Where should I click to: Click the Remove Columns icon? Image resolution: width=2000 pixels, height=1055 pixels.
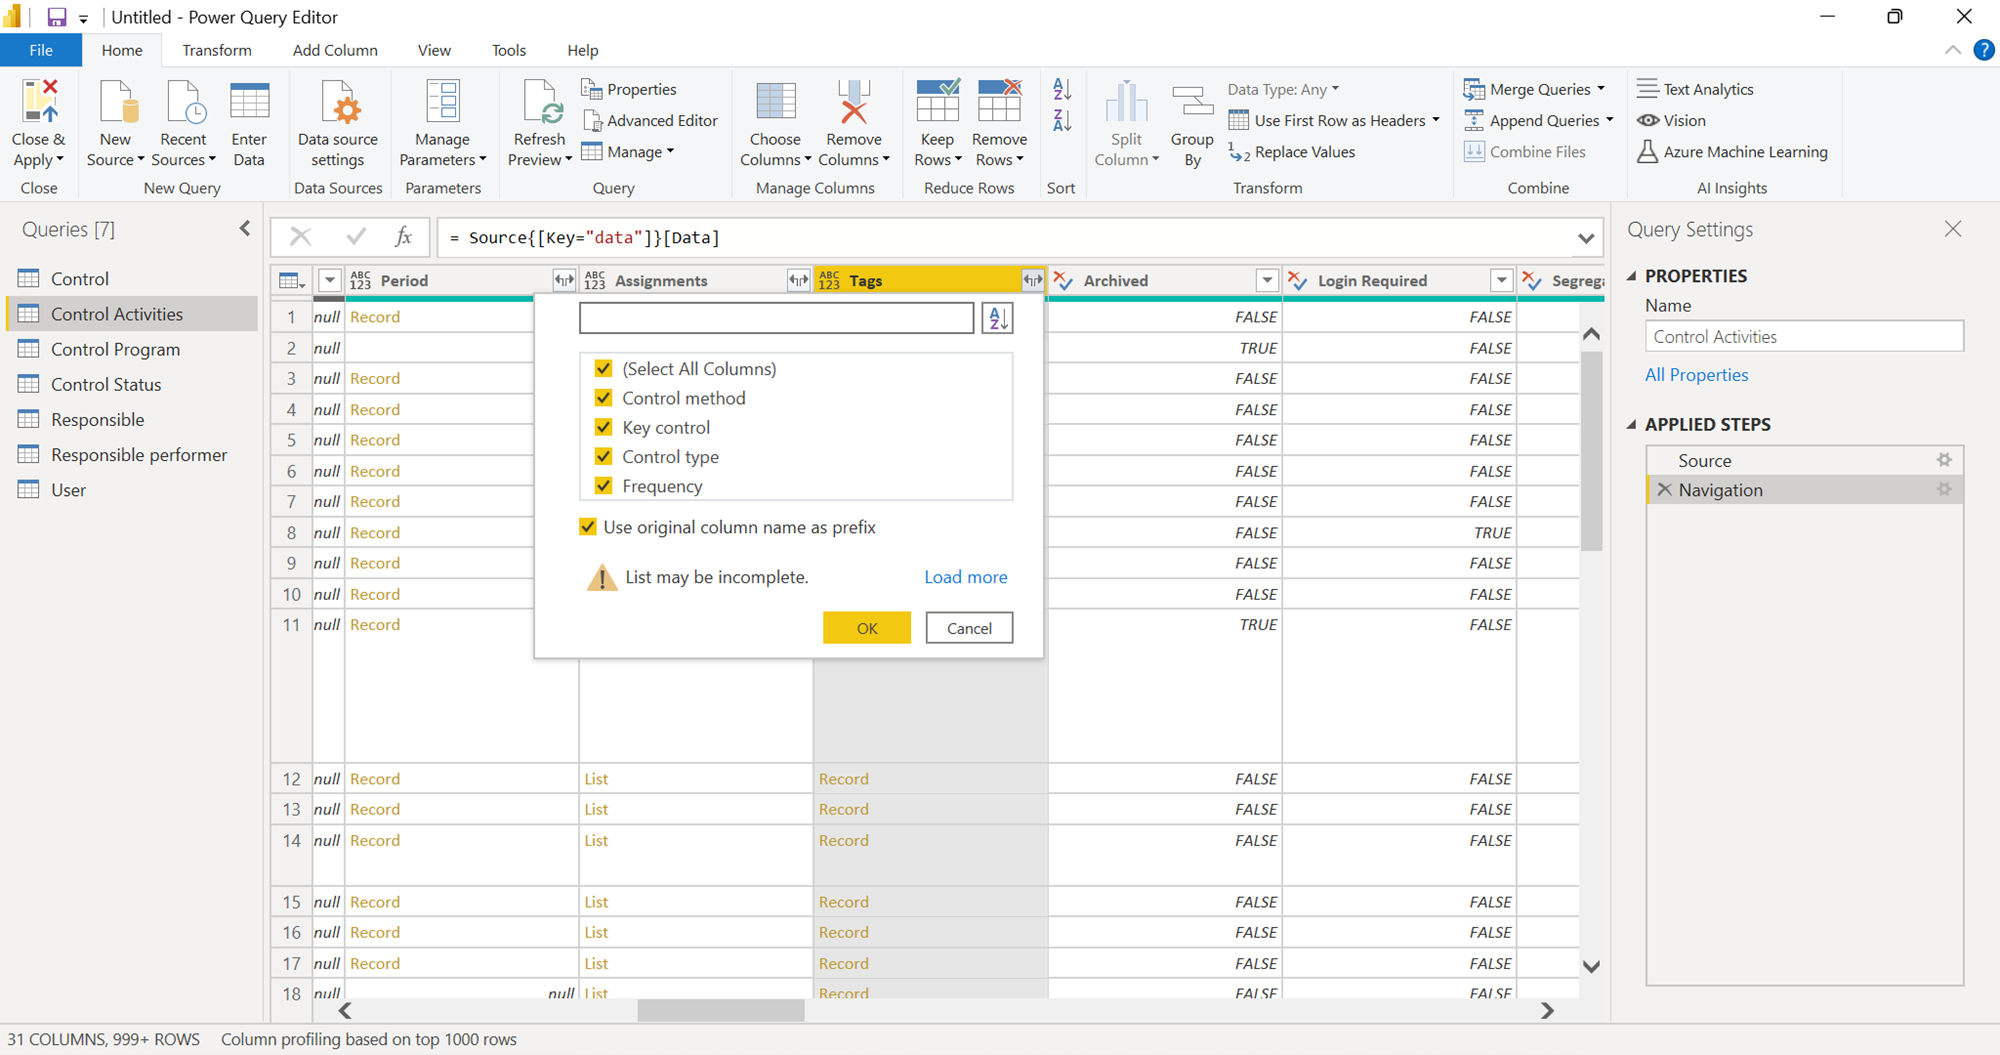(x=854, y=102)
